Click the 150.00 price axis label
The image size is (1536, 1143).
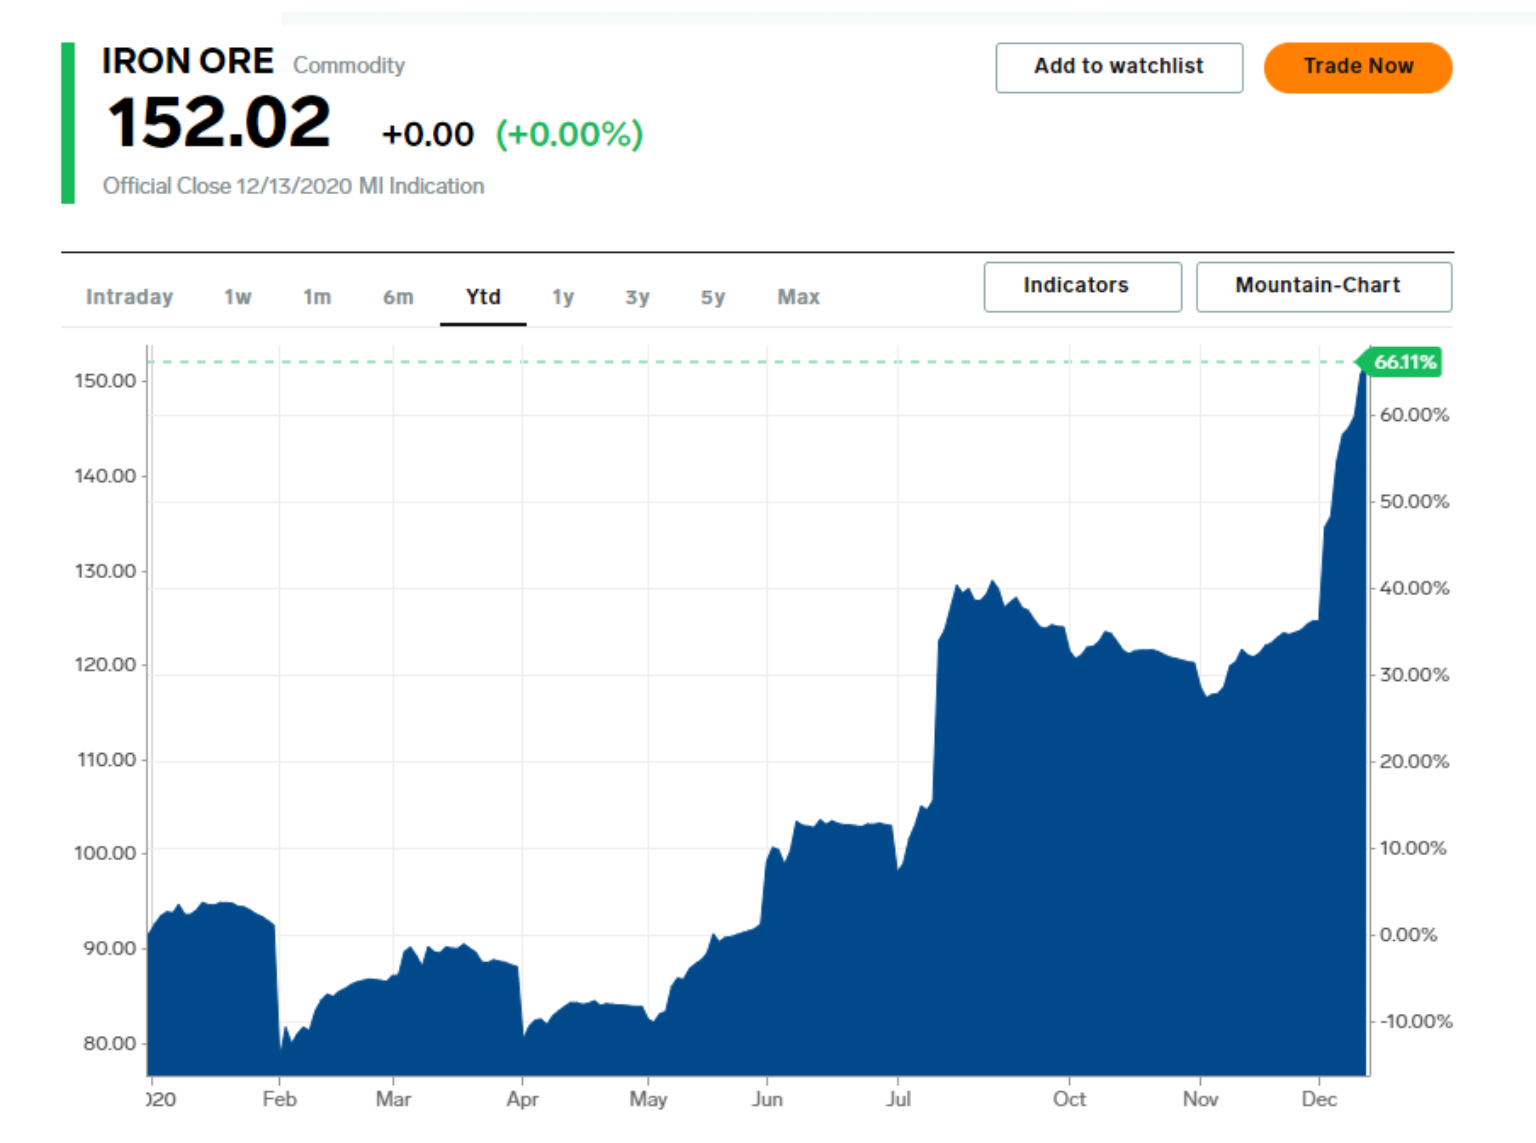105,381
